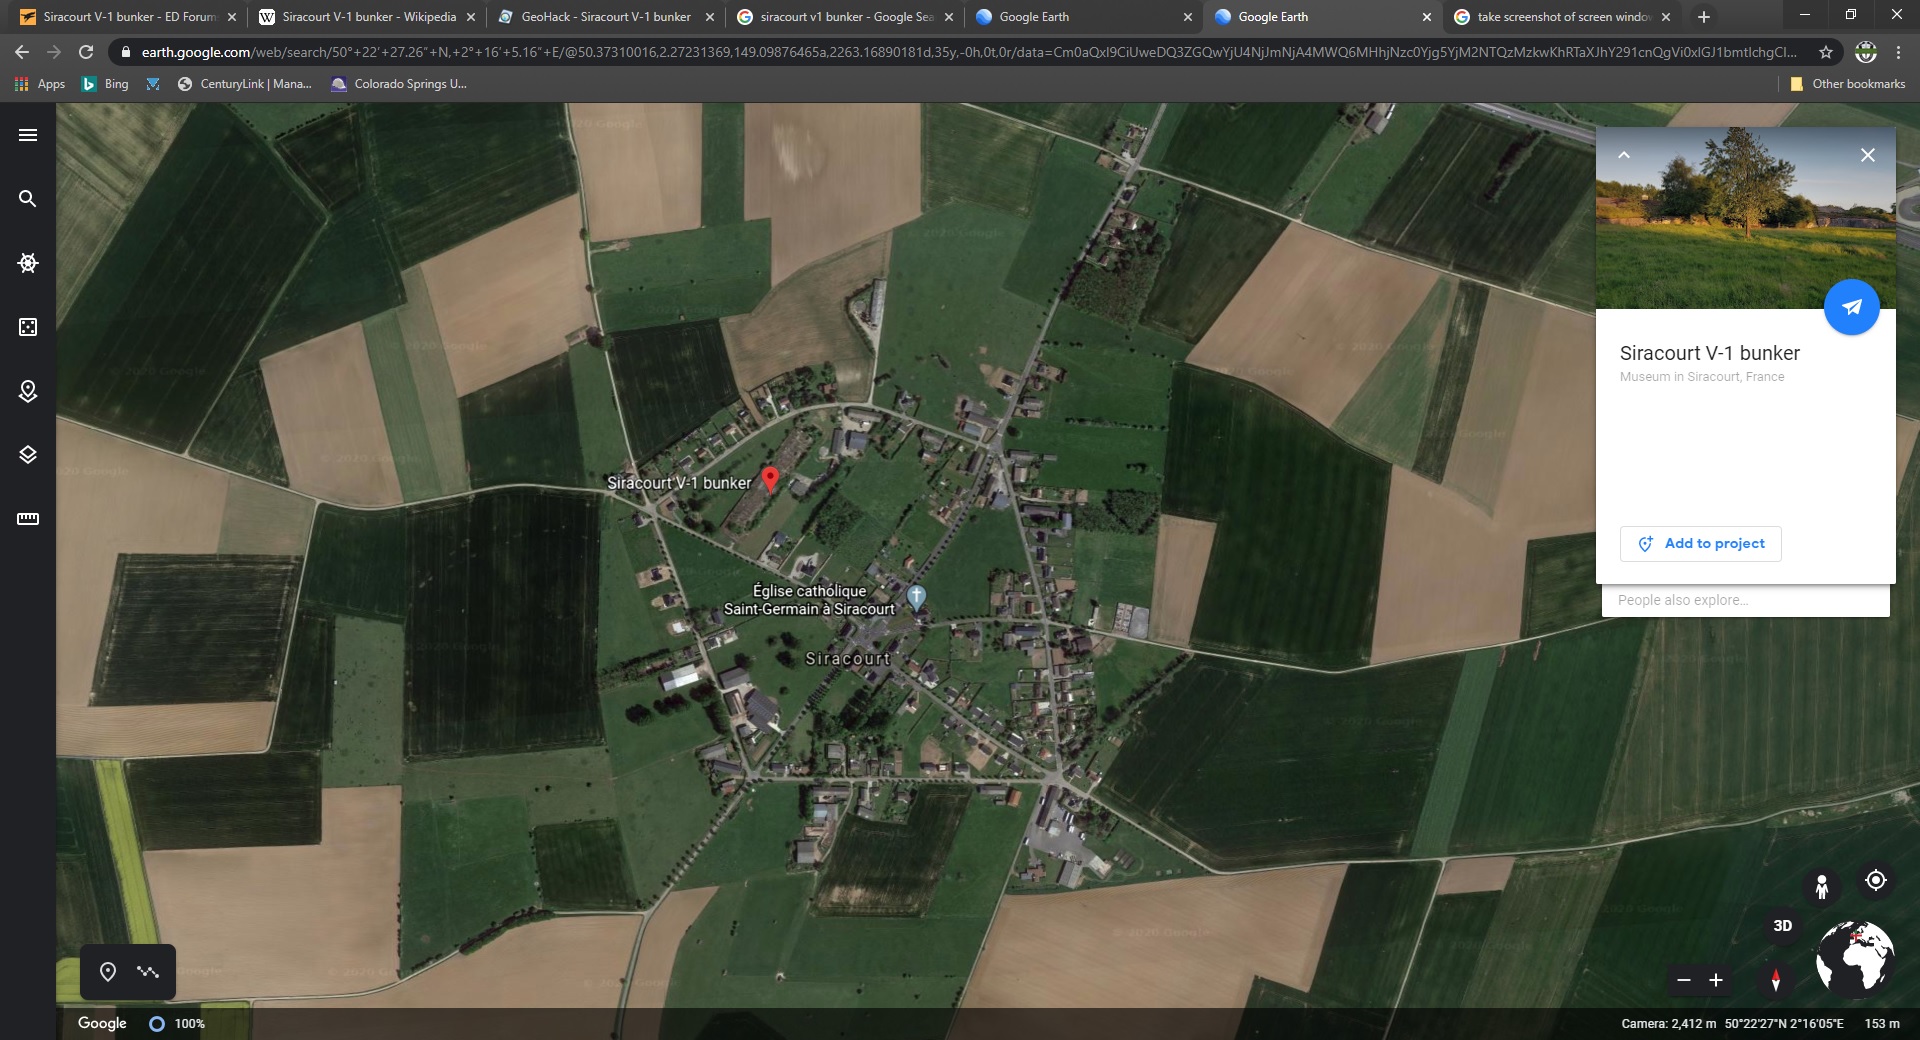Click the address bar URL
The width and height of the screenshot is (1920, 1040).
coord(968,52)
